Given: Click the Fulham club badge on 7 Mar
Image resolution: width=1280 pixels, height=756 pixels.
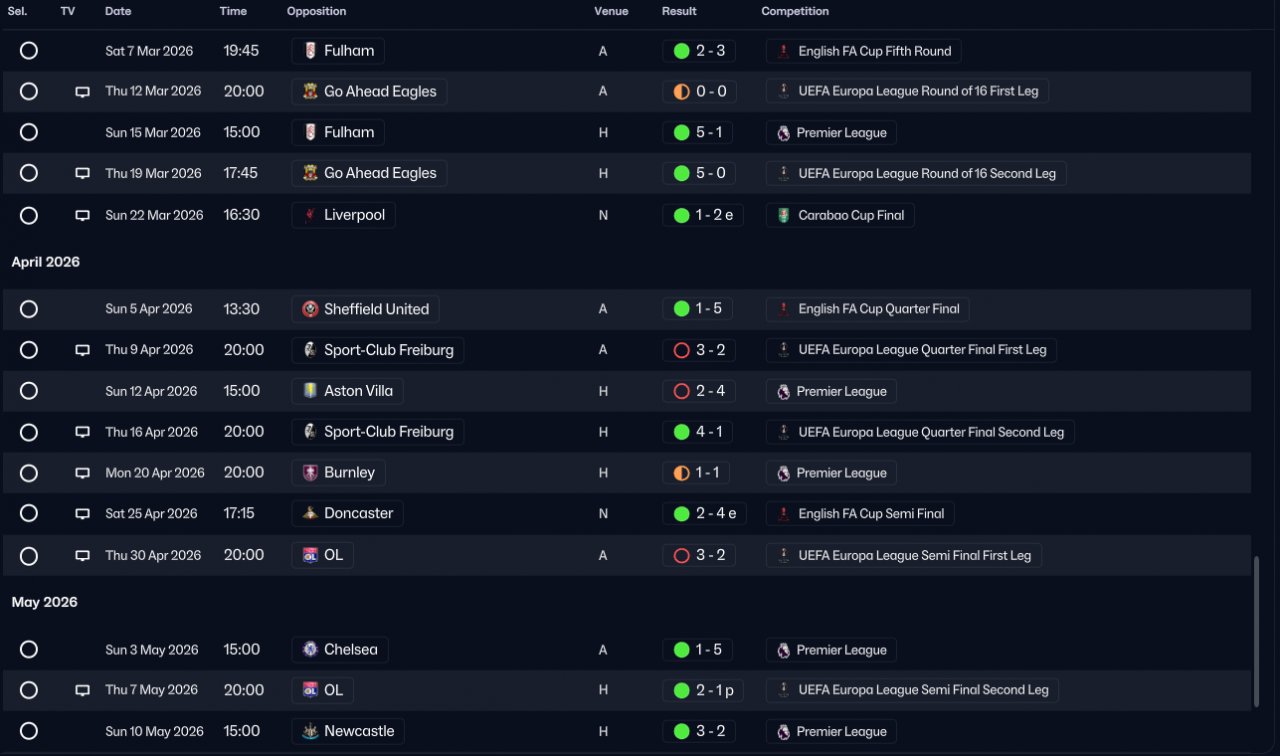Looking at the screenshot, I should tap(310, 51).
